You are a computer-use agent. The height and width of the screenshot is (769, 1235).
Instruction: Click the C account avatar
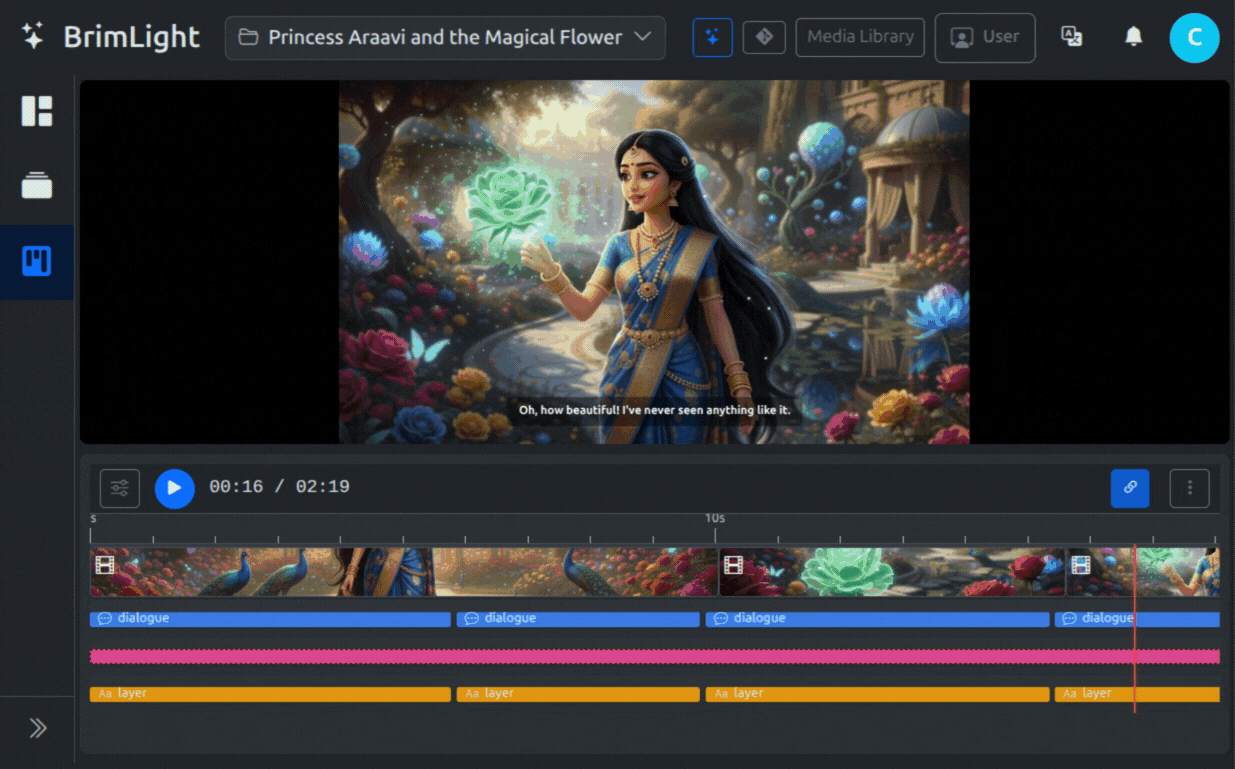point(1194,36)
